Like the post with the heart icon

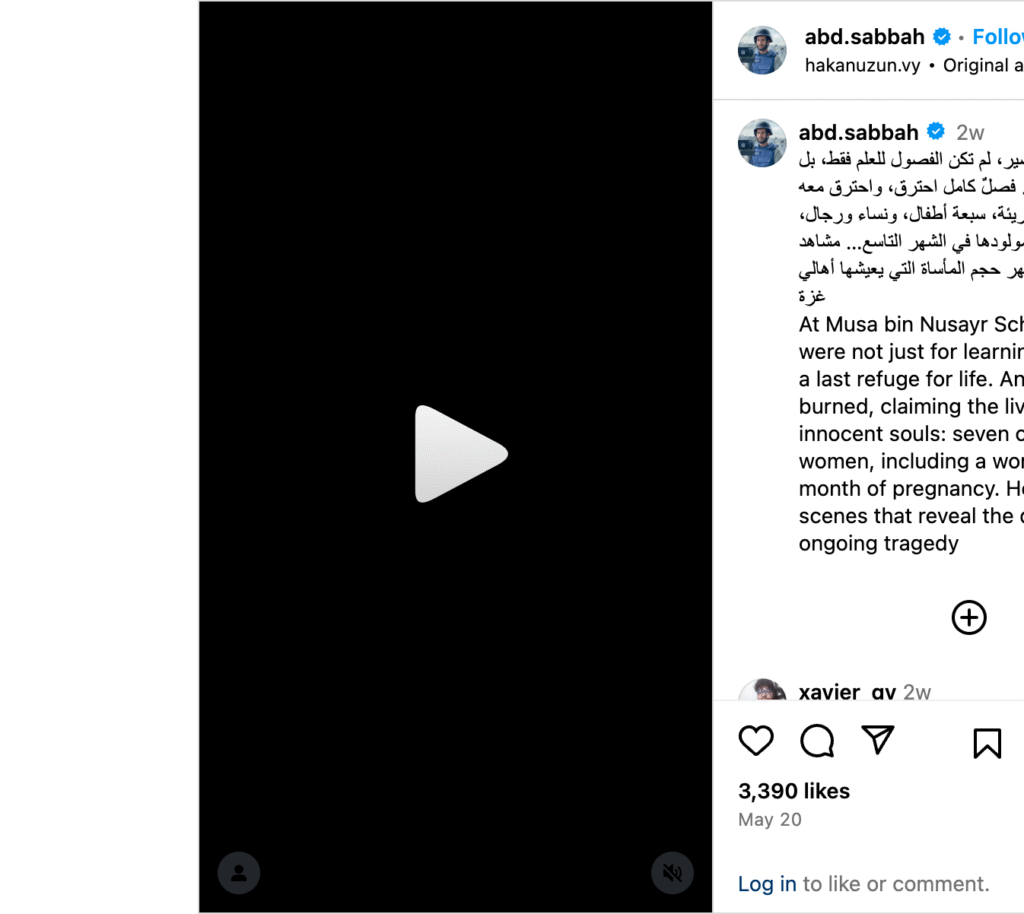coord(756,741)
